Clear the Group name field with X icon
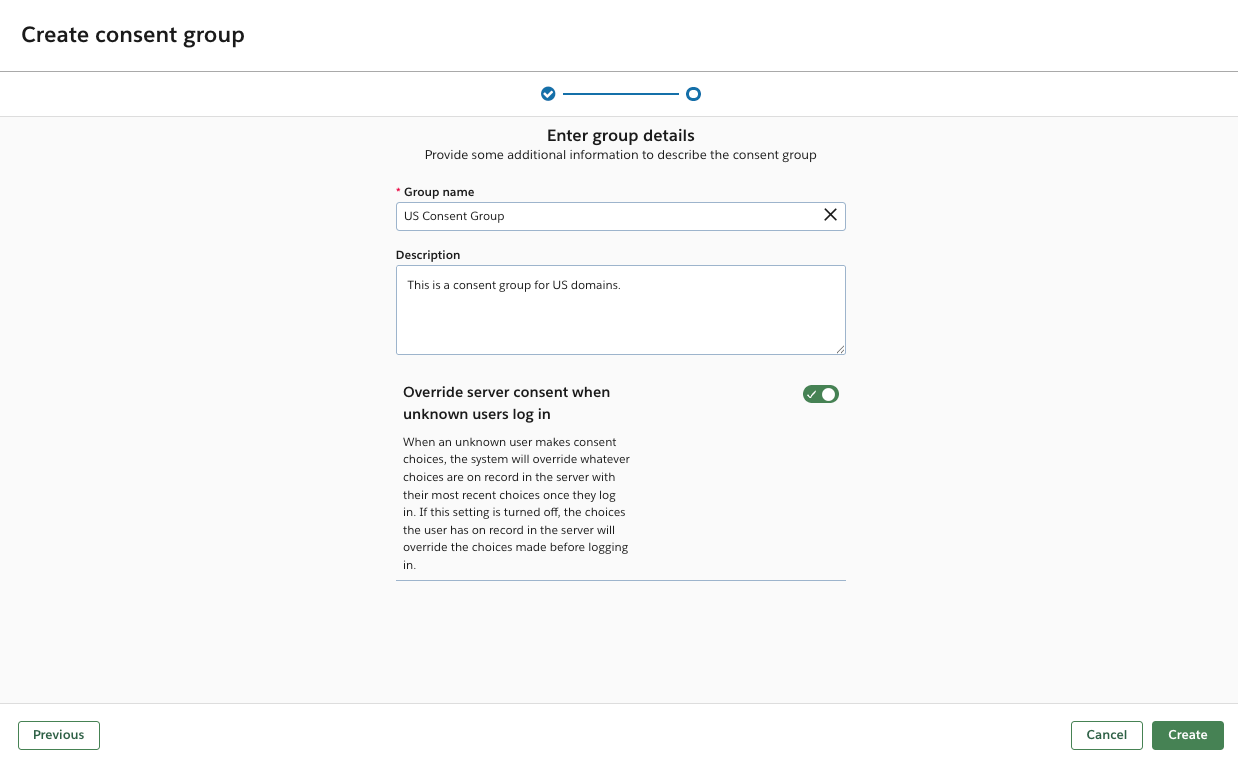 [x=830, y=215]
